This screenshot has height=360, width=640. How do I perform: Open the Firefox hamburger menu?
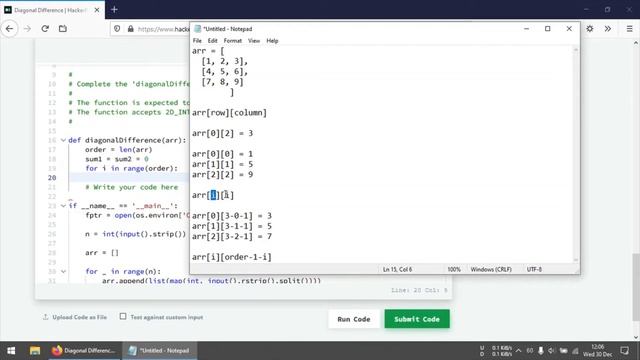click(629, 29)
